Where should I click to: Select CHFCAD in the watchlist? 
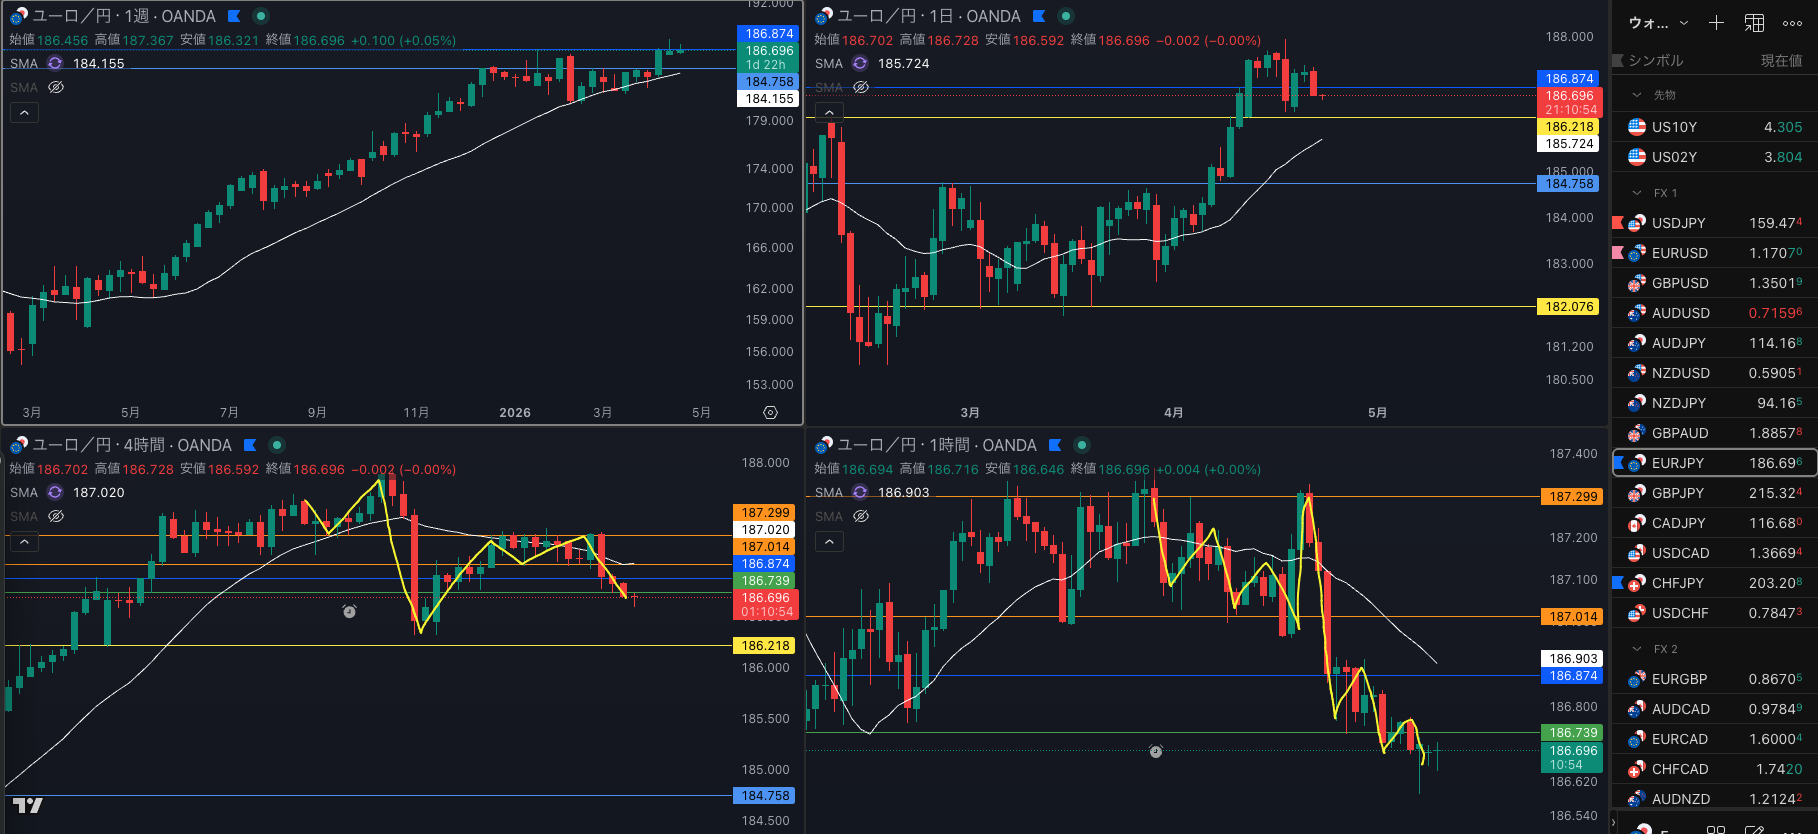(1714, 769)
